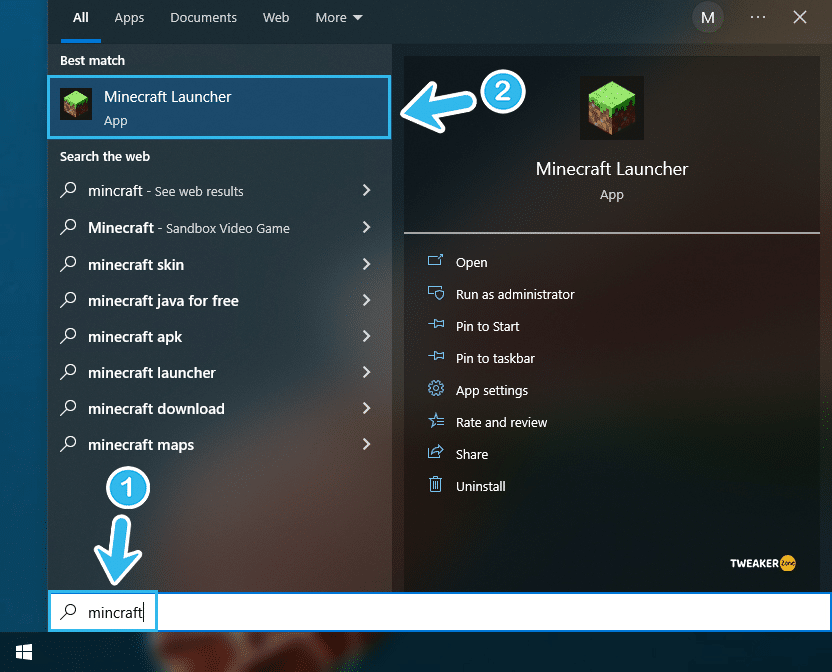Expand arrow for minecraft launcher suggestion
This screenshot has height=672, width=832.
[366, 372]
